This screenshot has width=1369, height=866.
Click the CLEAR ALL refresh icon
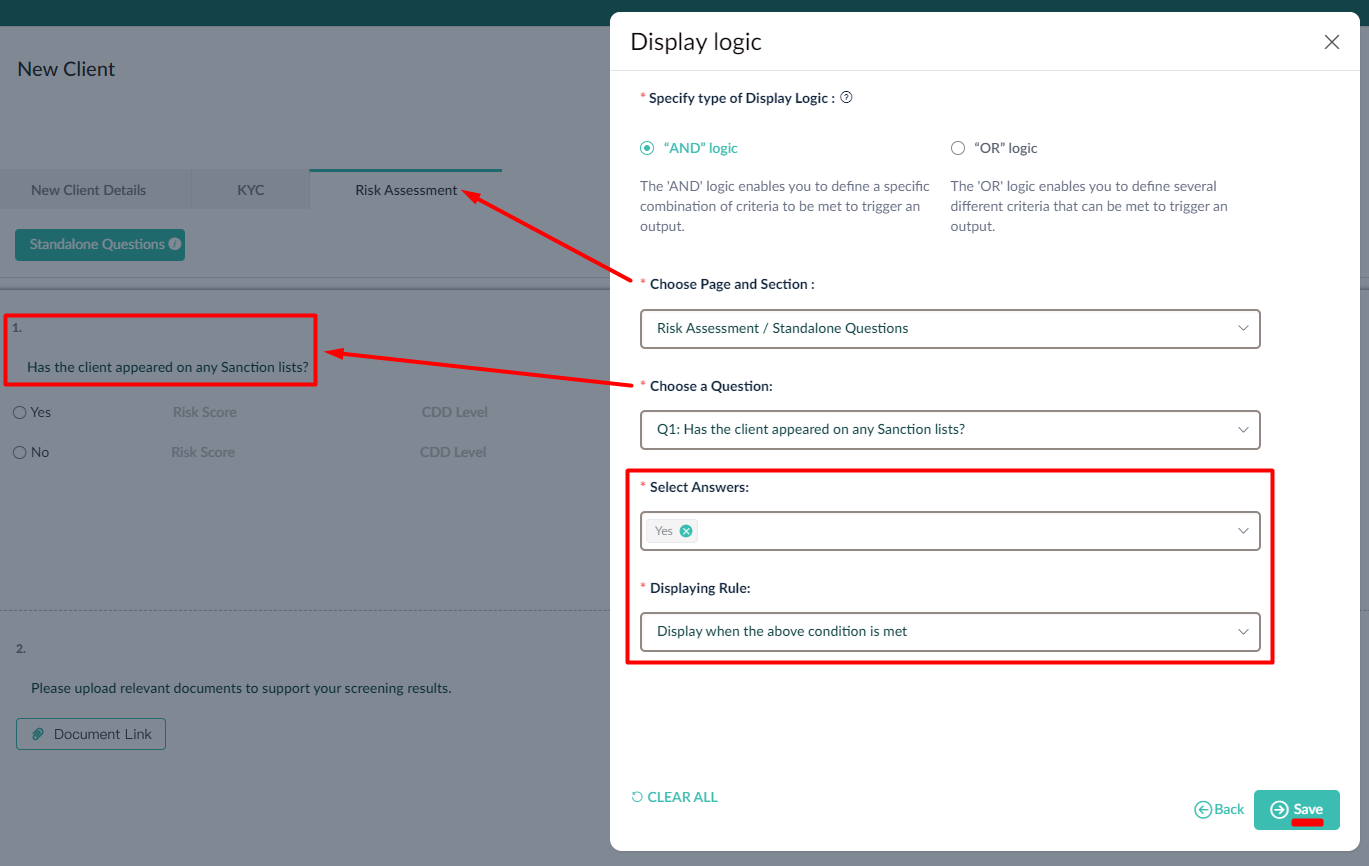tap(637, 797)
